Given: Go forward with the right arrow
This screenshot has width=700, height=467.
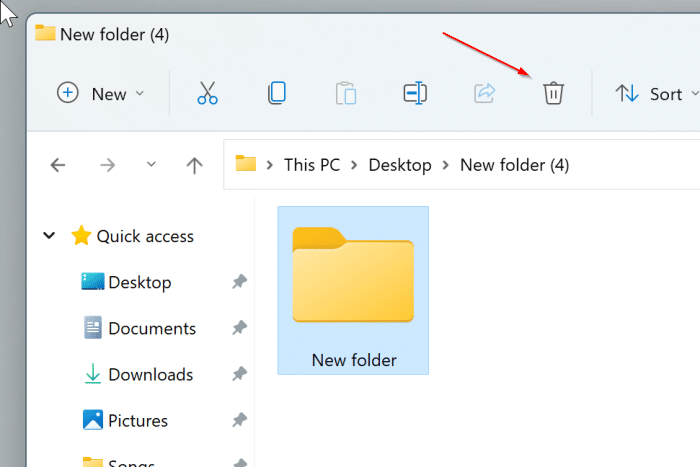Looking at the screenshot, I should point(108,165).
